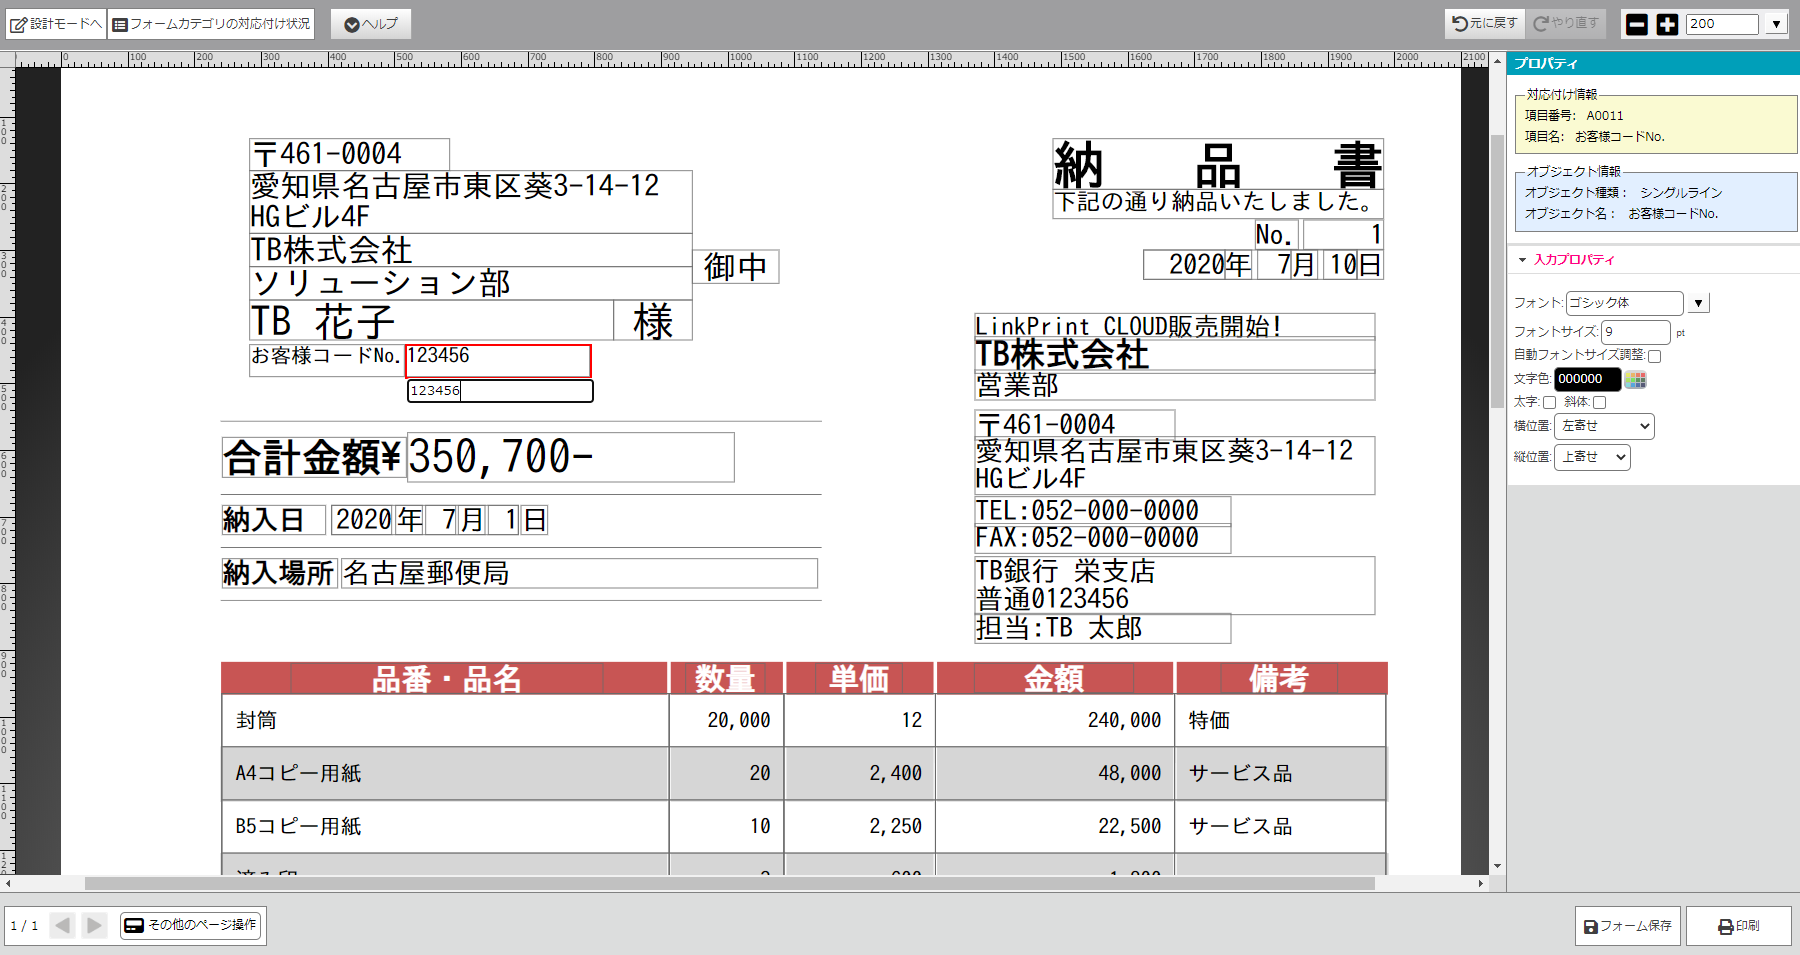
Task: Open the zoom level dropdown arrow
Action: [1776, 24]
